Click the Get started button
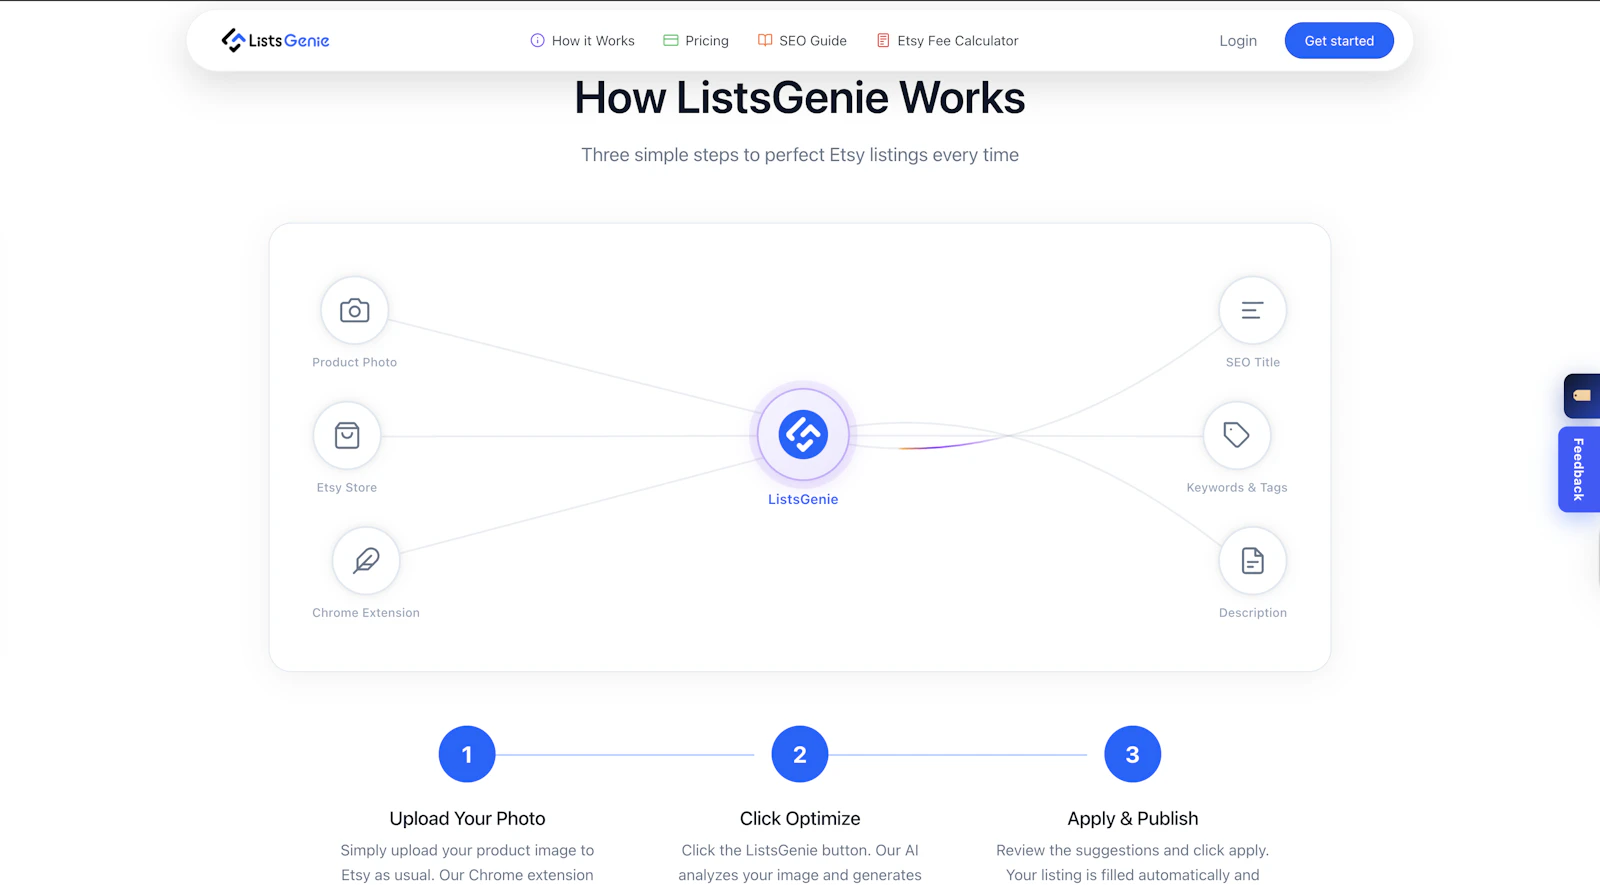 1339,41
